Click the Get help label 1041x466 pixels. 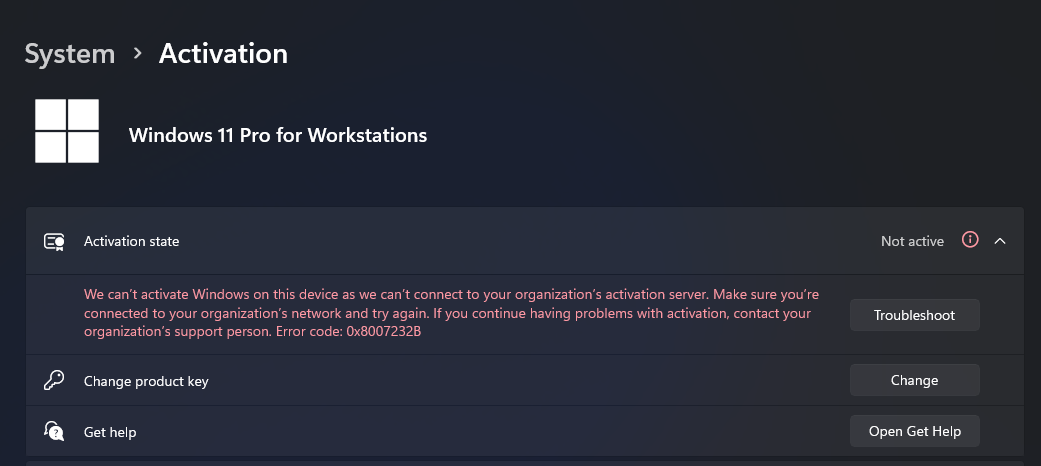pyautogui.click(x=110, y=432)
